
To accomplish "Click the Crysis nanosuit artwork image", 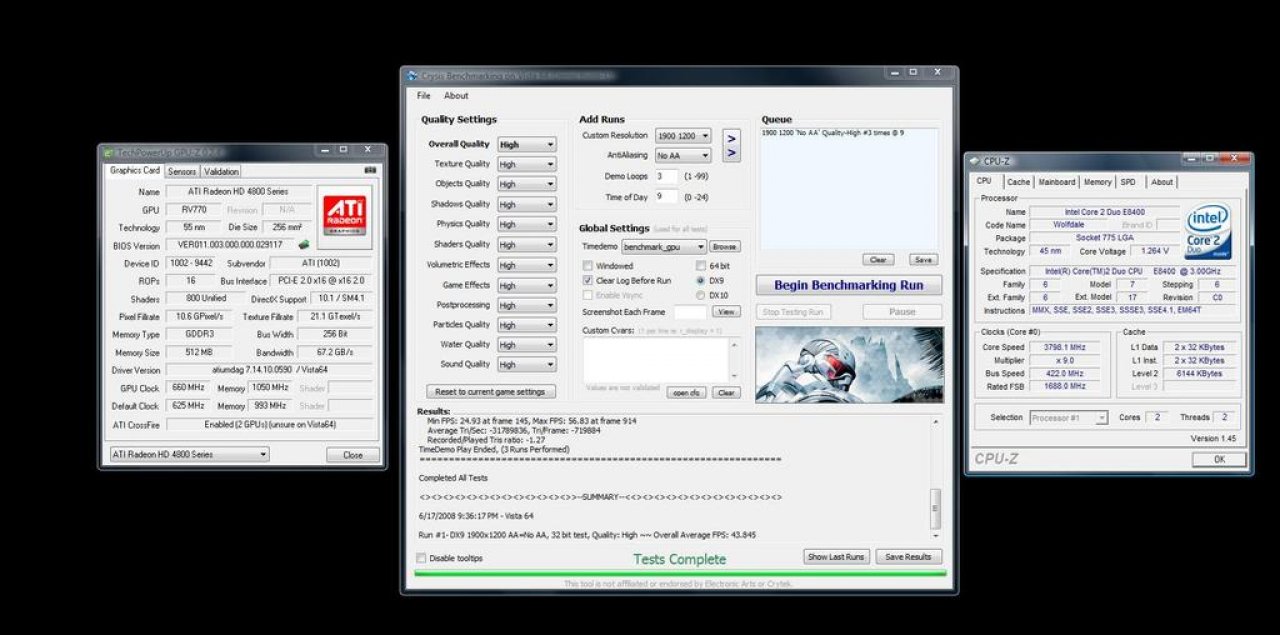I will (x=849, y=364).
